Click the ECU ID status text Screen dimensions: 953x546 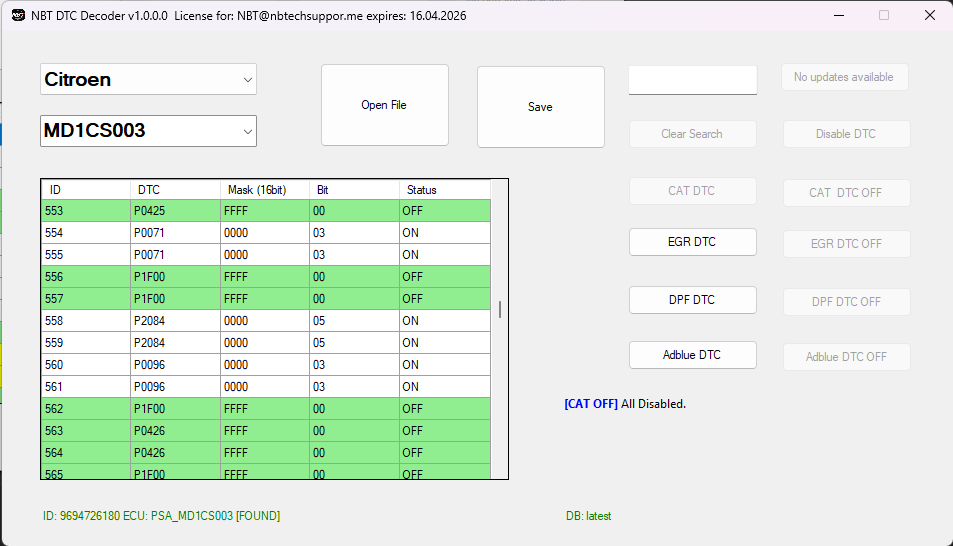pos(161,516)
